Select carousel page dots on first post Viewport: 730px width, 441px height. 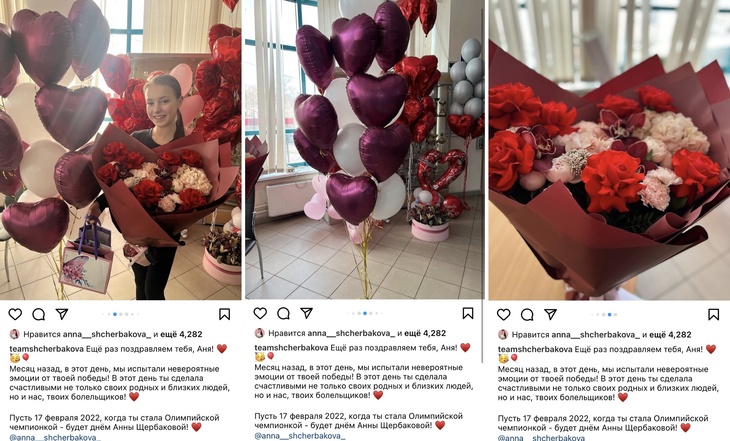121,314
